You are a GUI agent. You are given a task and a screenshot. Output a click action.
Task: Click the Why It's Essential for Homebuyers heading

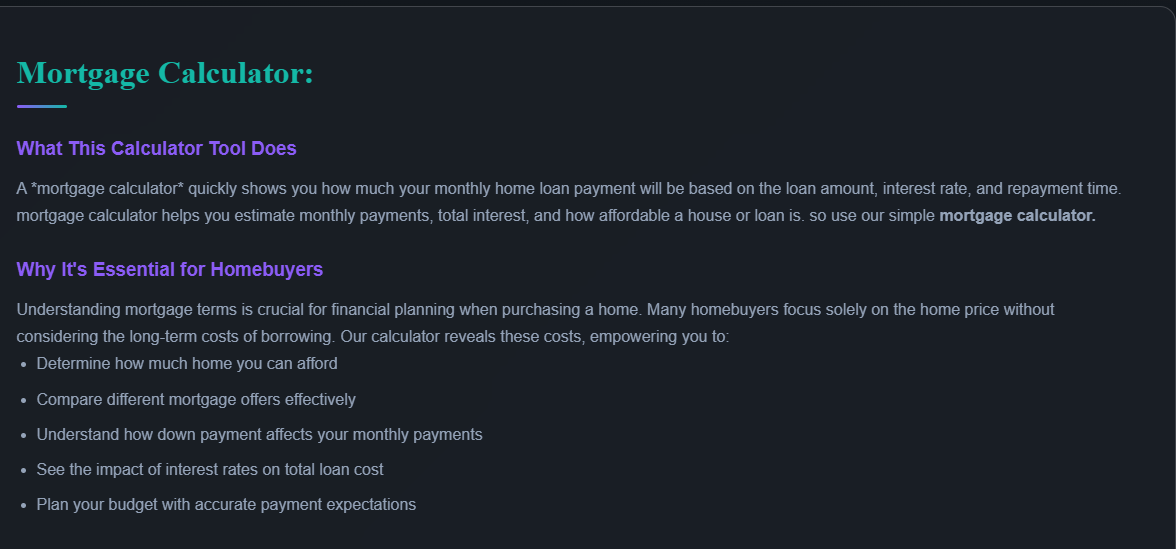[170, 269]
